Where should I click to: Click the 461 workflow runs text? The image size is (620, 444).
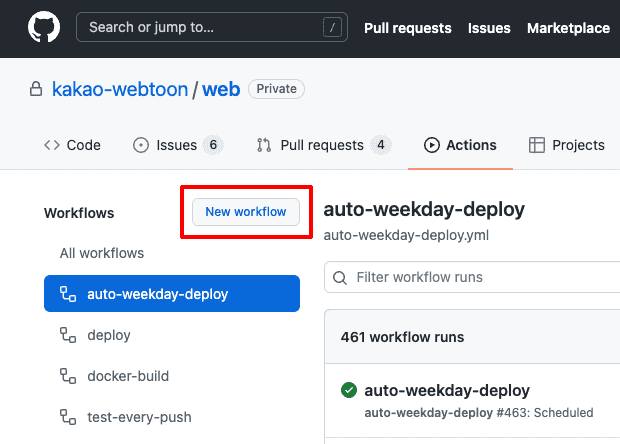402,337
